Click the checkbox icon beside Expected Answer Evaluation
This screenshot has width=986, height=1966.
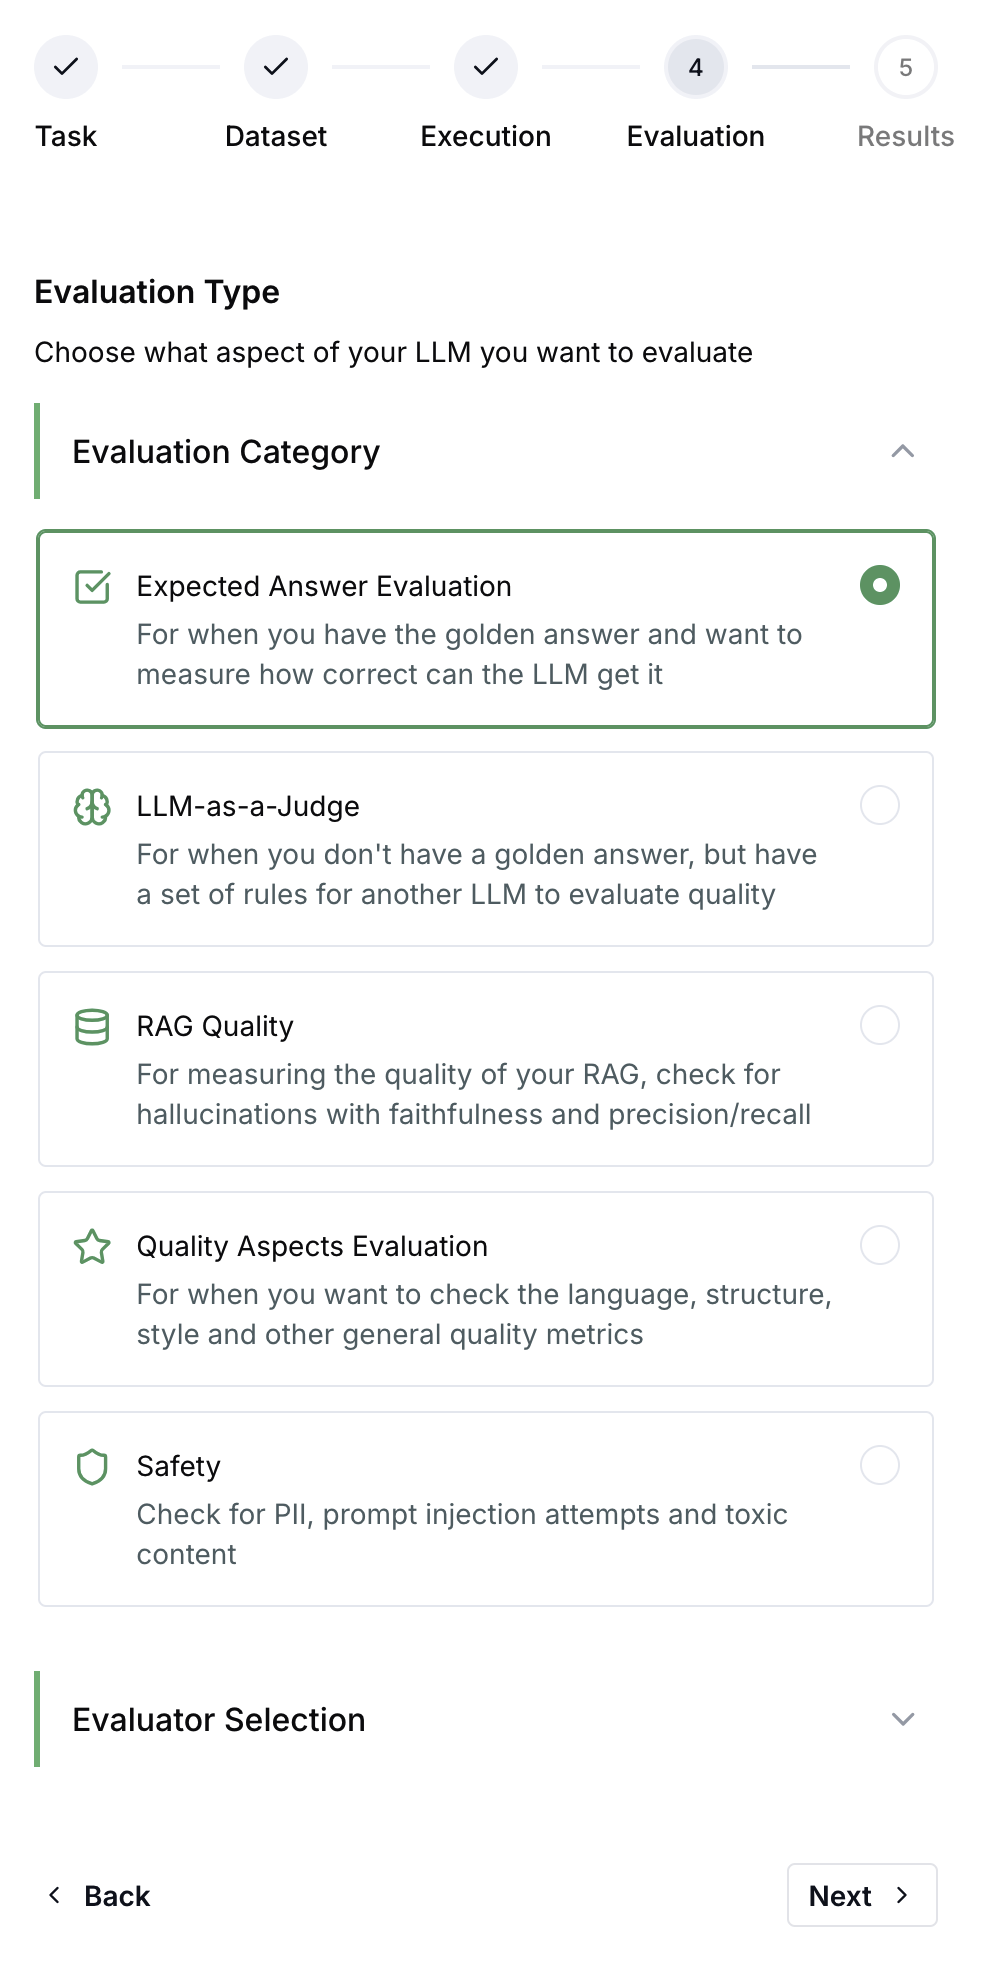click(x=93, y=587)
